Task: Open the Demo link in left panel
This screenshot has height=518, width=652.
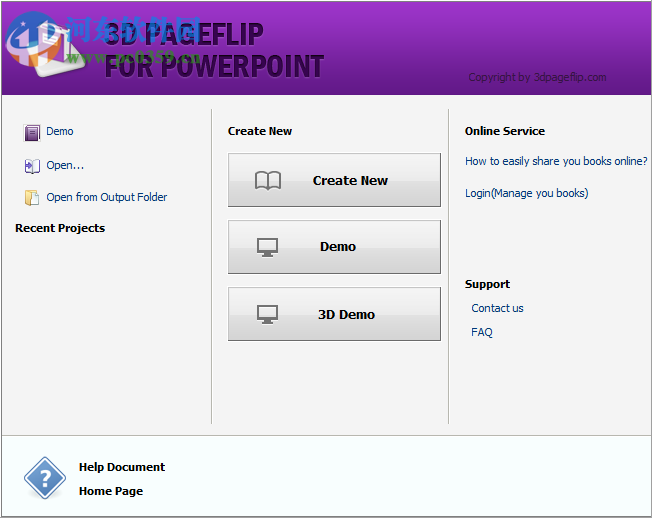Action: pos(59,131)
